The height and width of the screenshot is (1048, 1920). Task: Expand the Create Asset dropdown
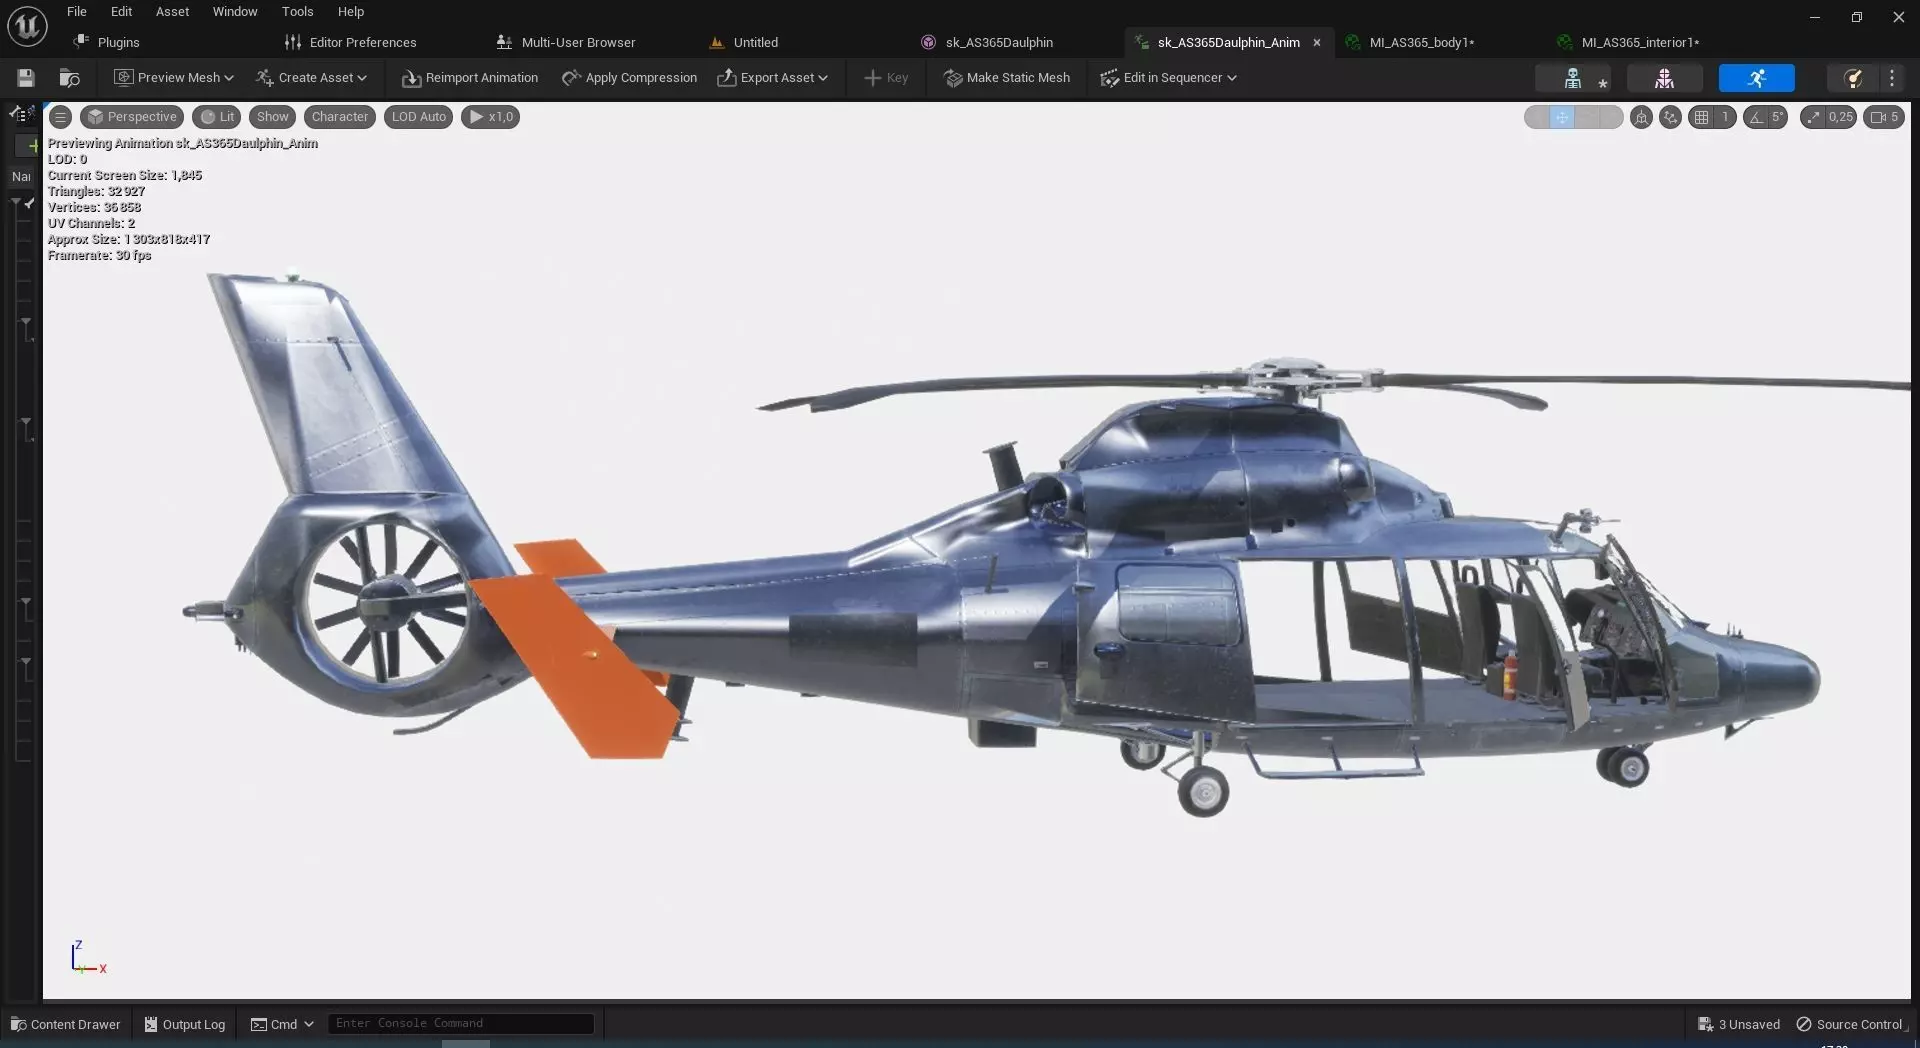(312, 78)
